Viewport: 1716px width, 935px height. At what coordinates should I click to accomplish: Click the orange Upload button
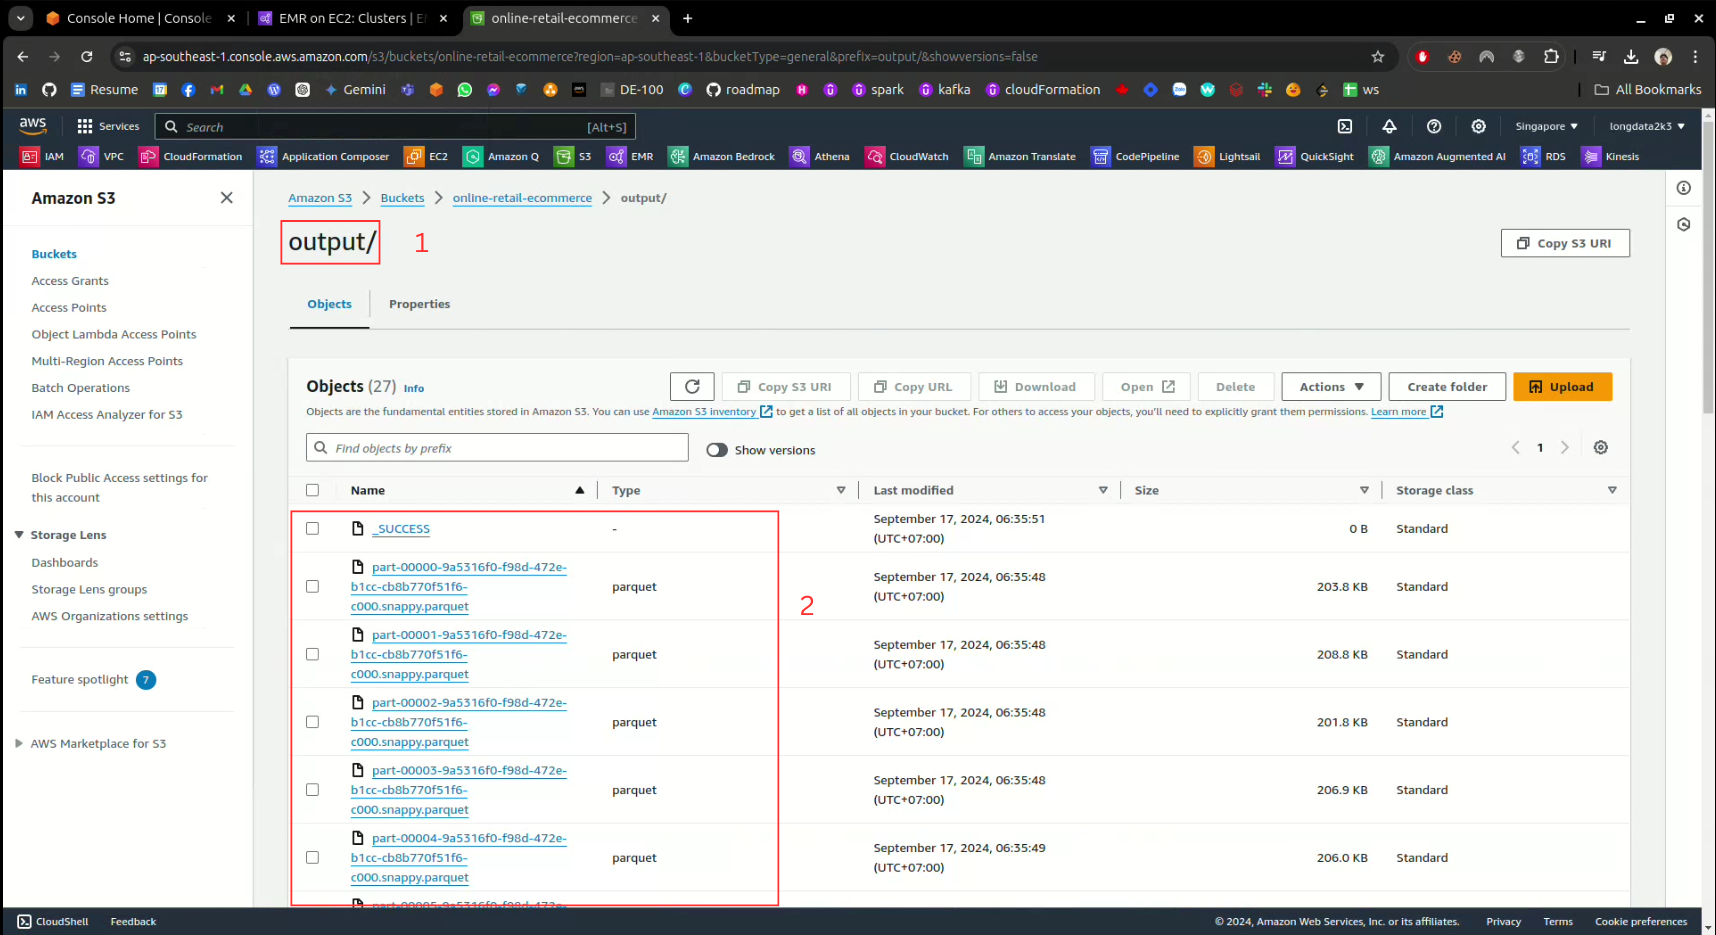click(x=1561, y=387)
